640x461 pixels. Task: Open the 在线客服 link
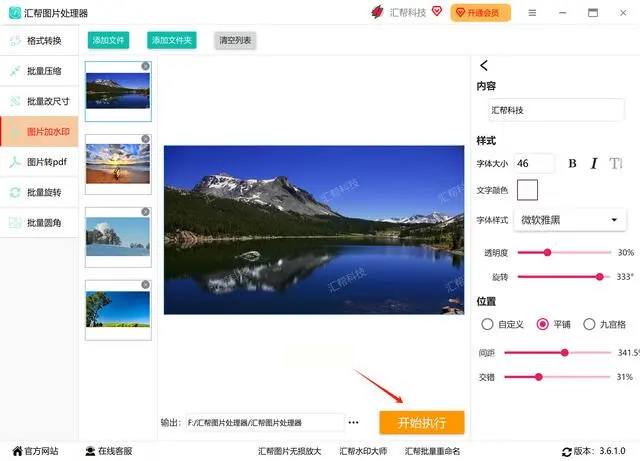point(109,451)
